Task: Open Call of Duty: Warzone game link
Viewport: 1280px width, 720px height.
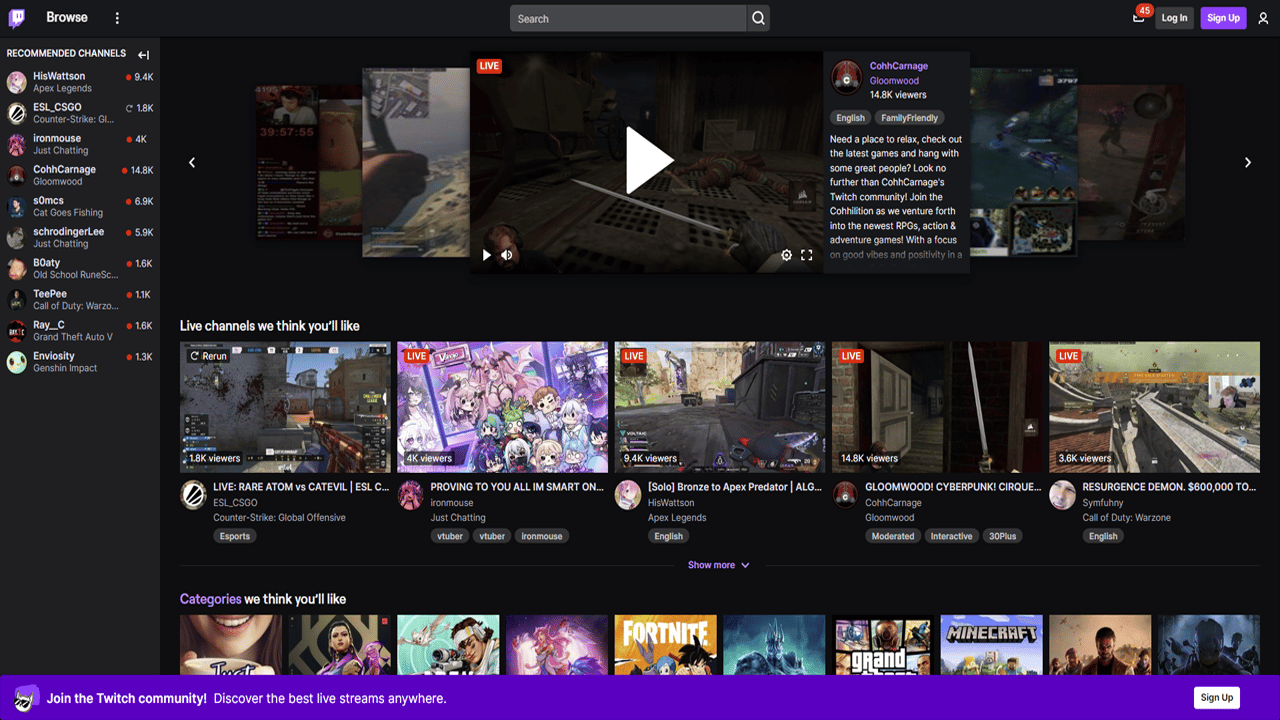Action: click(1126, 518)
